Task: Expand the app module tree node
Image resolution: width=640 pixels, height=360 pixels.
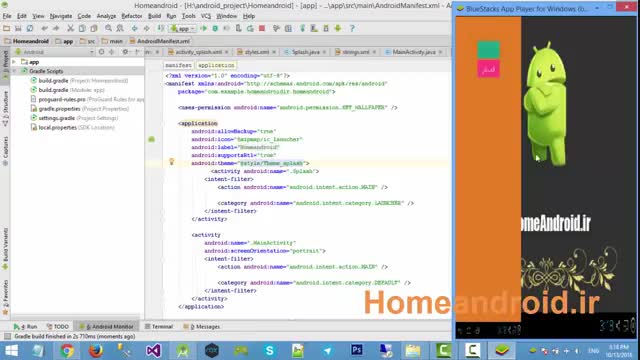Action: pyautogui.click(x=15, y=62)
